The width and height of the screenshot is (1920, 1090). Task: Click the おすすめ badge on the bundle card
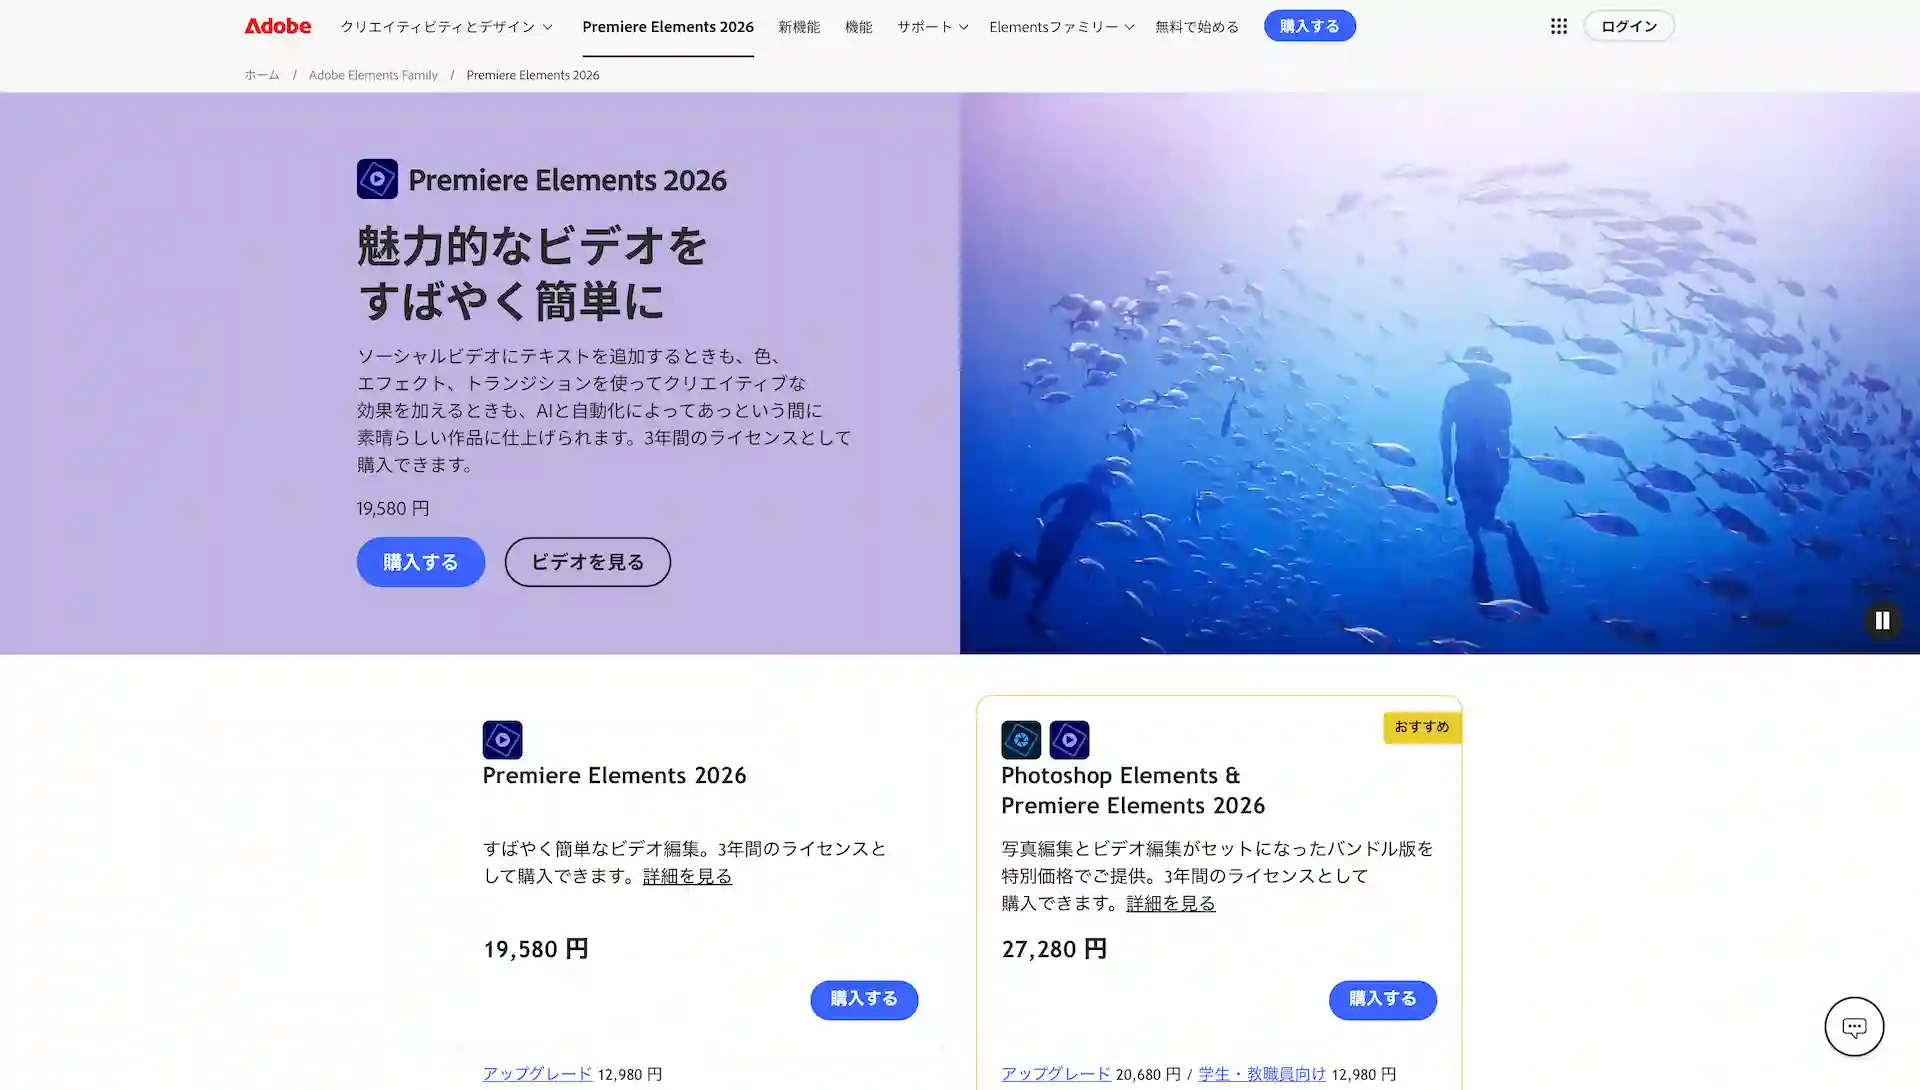(1421, 727)
